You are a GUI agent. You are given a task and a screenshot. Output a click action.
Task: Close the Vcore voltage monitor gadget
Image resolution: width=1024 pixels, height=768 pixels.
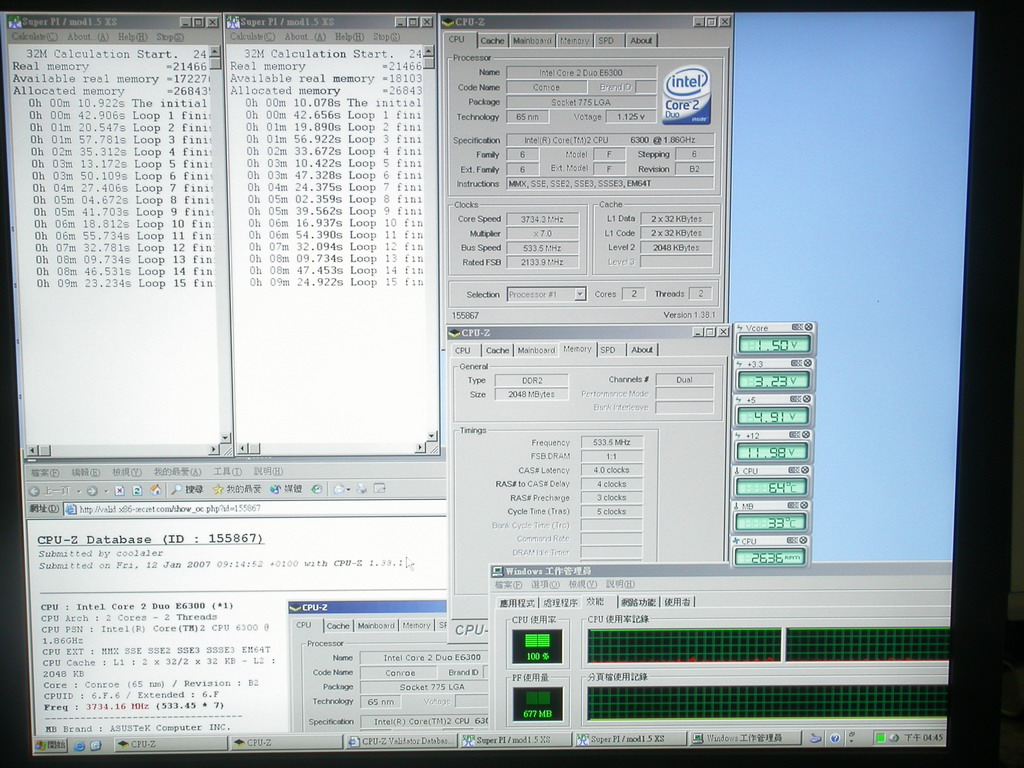tap(808, 327)
